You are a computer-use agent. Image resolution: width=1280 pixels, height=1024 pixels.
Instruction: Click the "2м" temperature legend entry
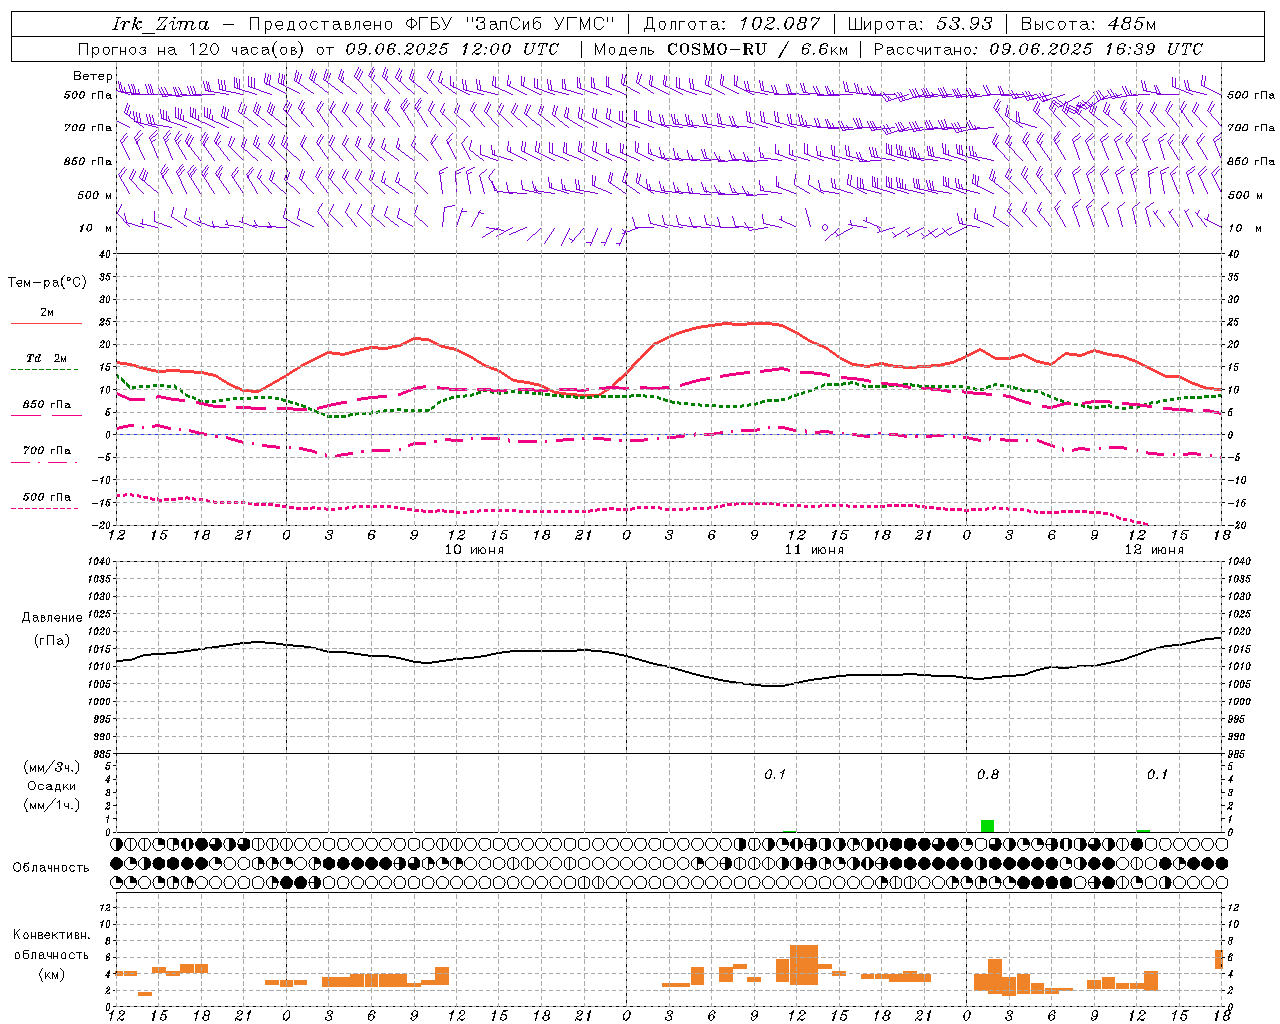[47, 313]
